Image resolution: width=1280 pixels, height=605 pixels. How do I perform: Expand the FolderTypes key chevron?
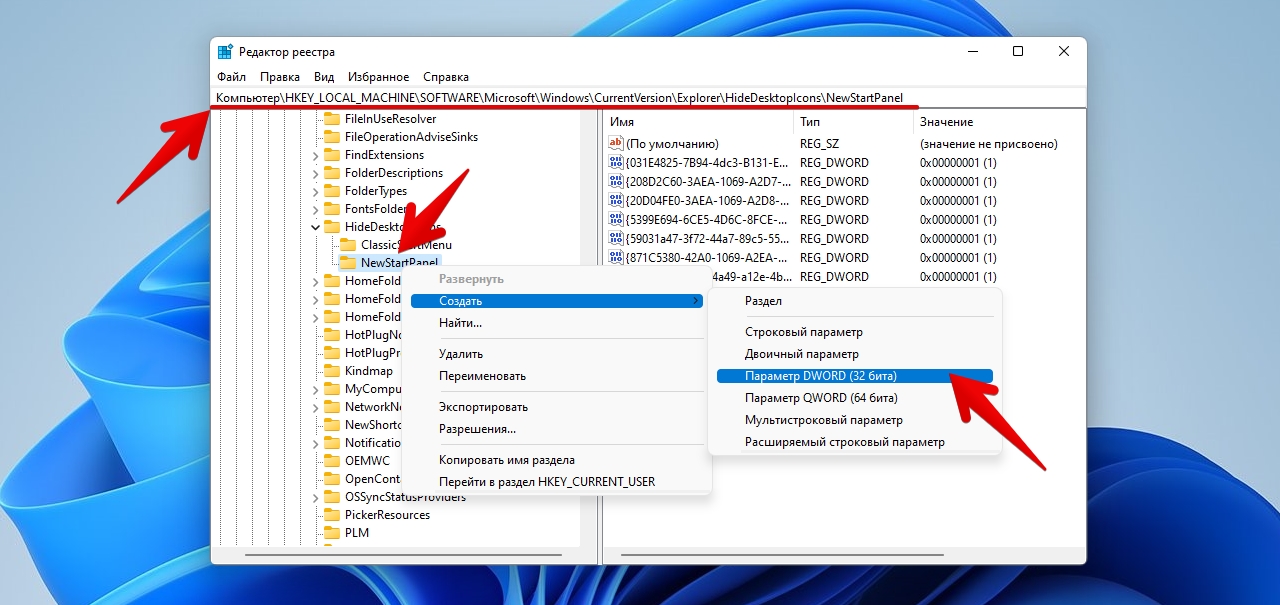[315, 191]
